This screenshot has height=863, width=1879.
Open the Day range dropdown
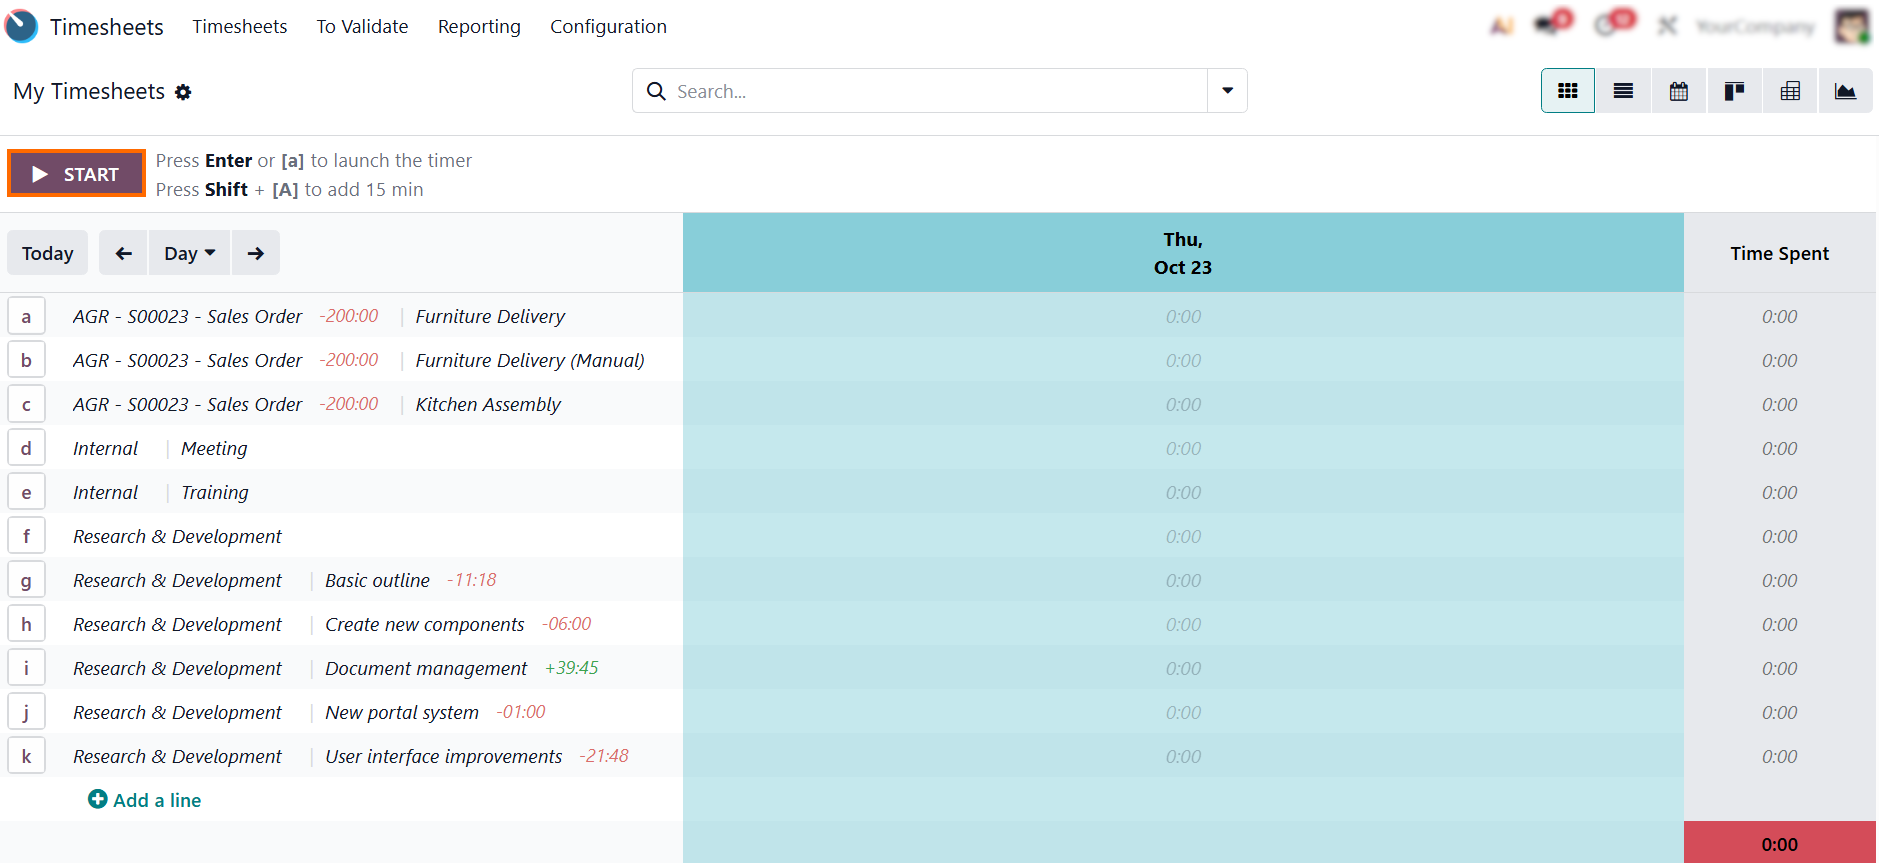click(x=189, y=253)
